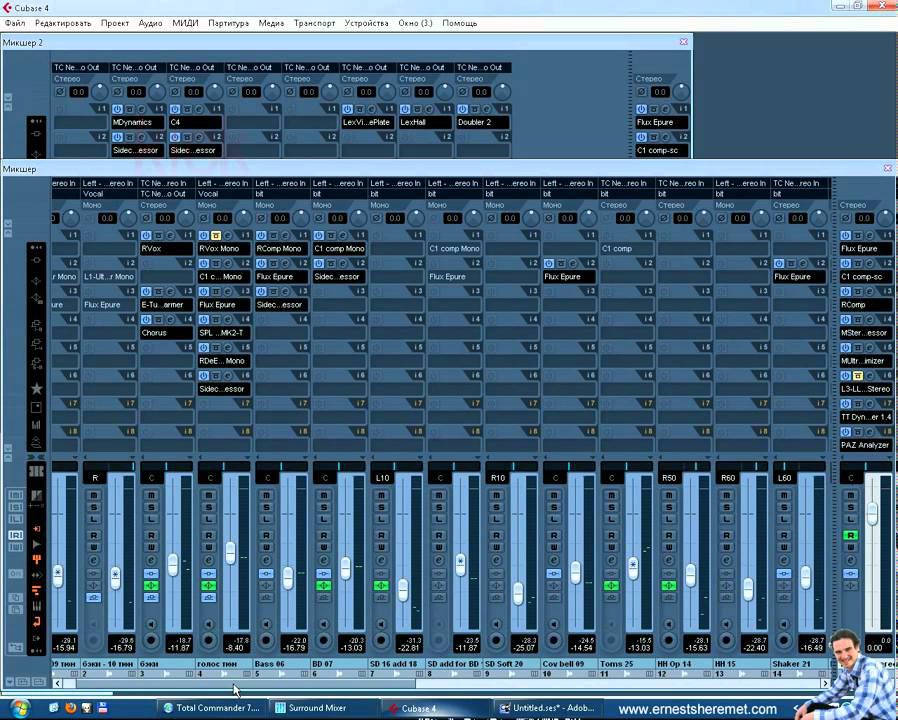The width and height of the screenshot is (898, 720).
Task: Click volume fader handle of BD 07 channel
Action: [345, 568]
